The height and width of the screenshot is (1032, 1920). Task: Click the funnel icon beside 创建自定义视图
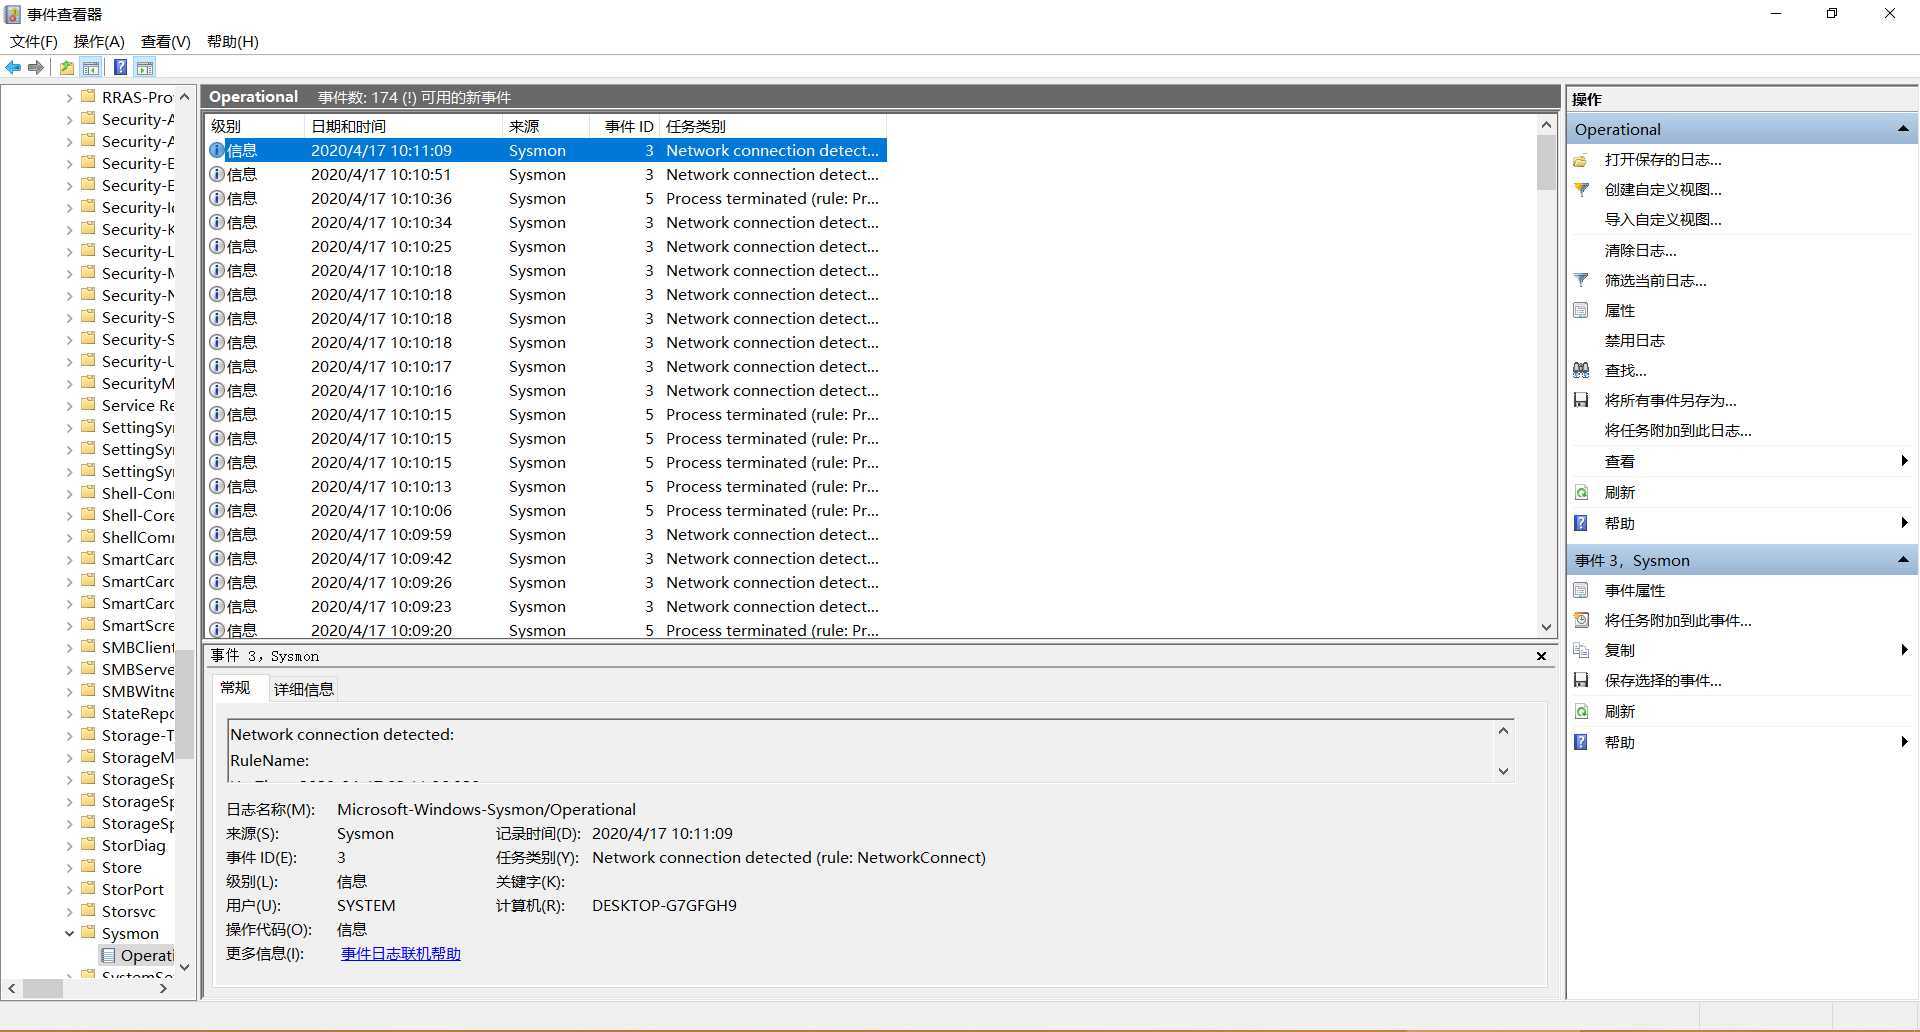click(1581, 190)
